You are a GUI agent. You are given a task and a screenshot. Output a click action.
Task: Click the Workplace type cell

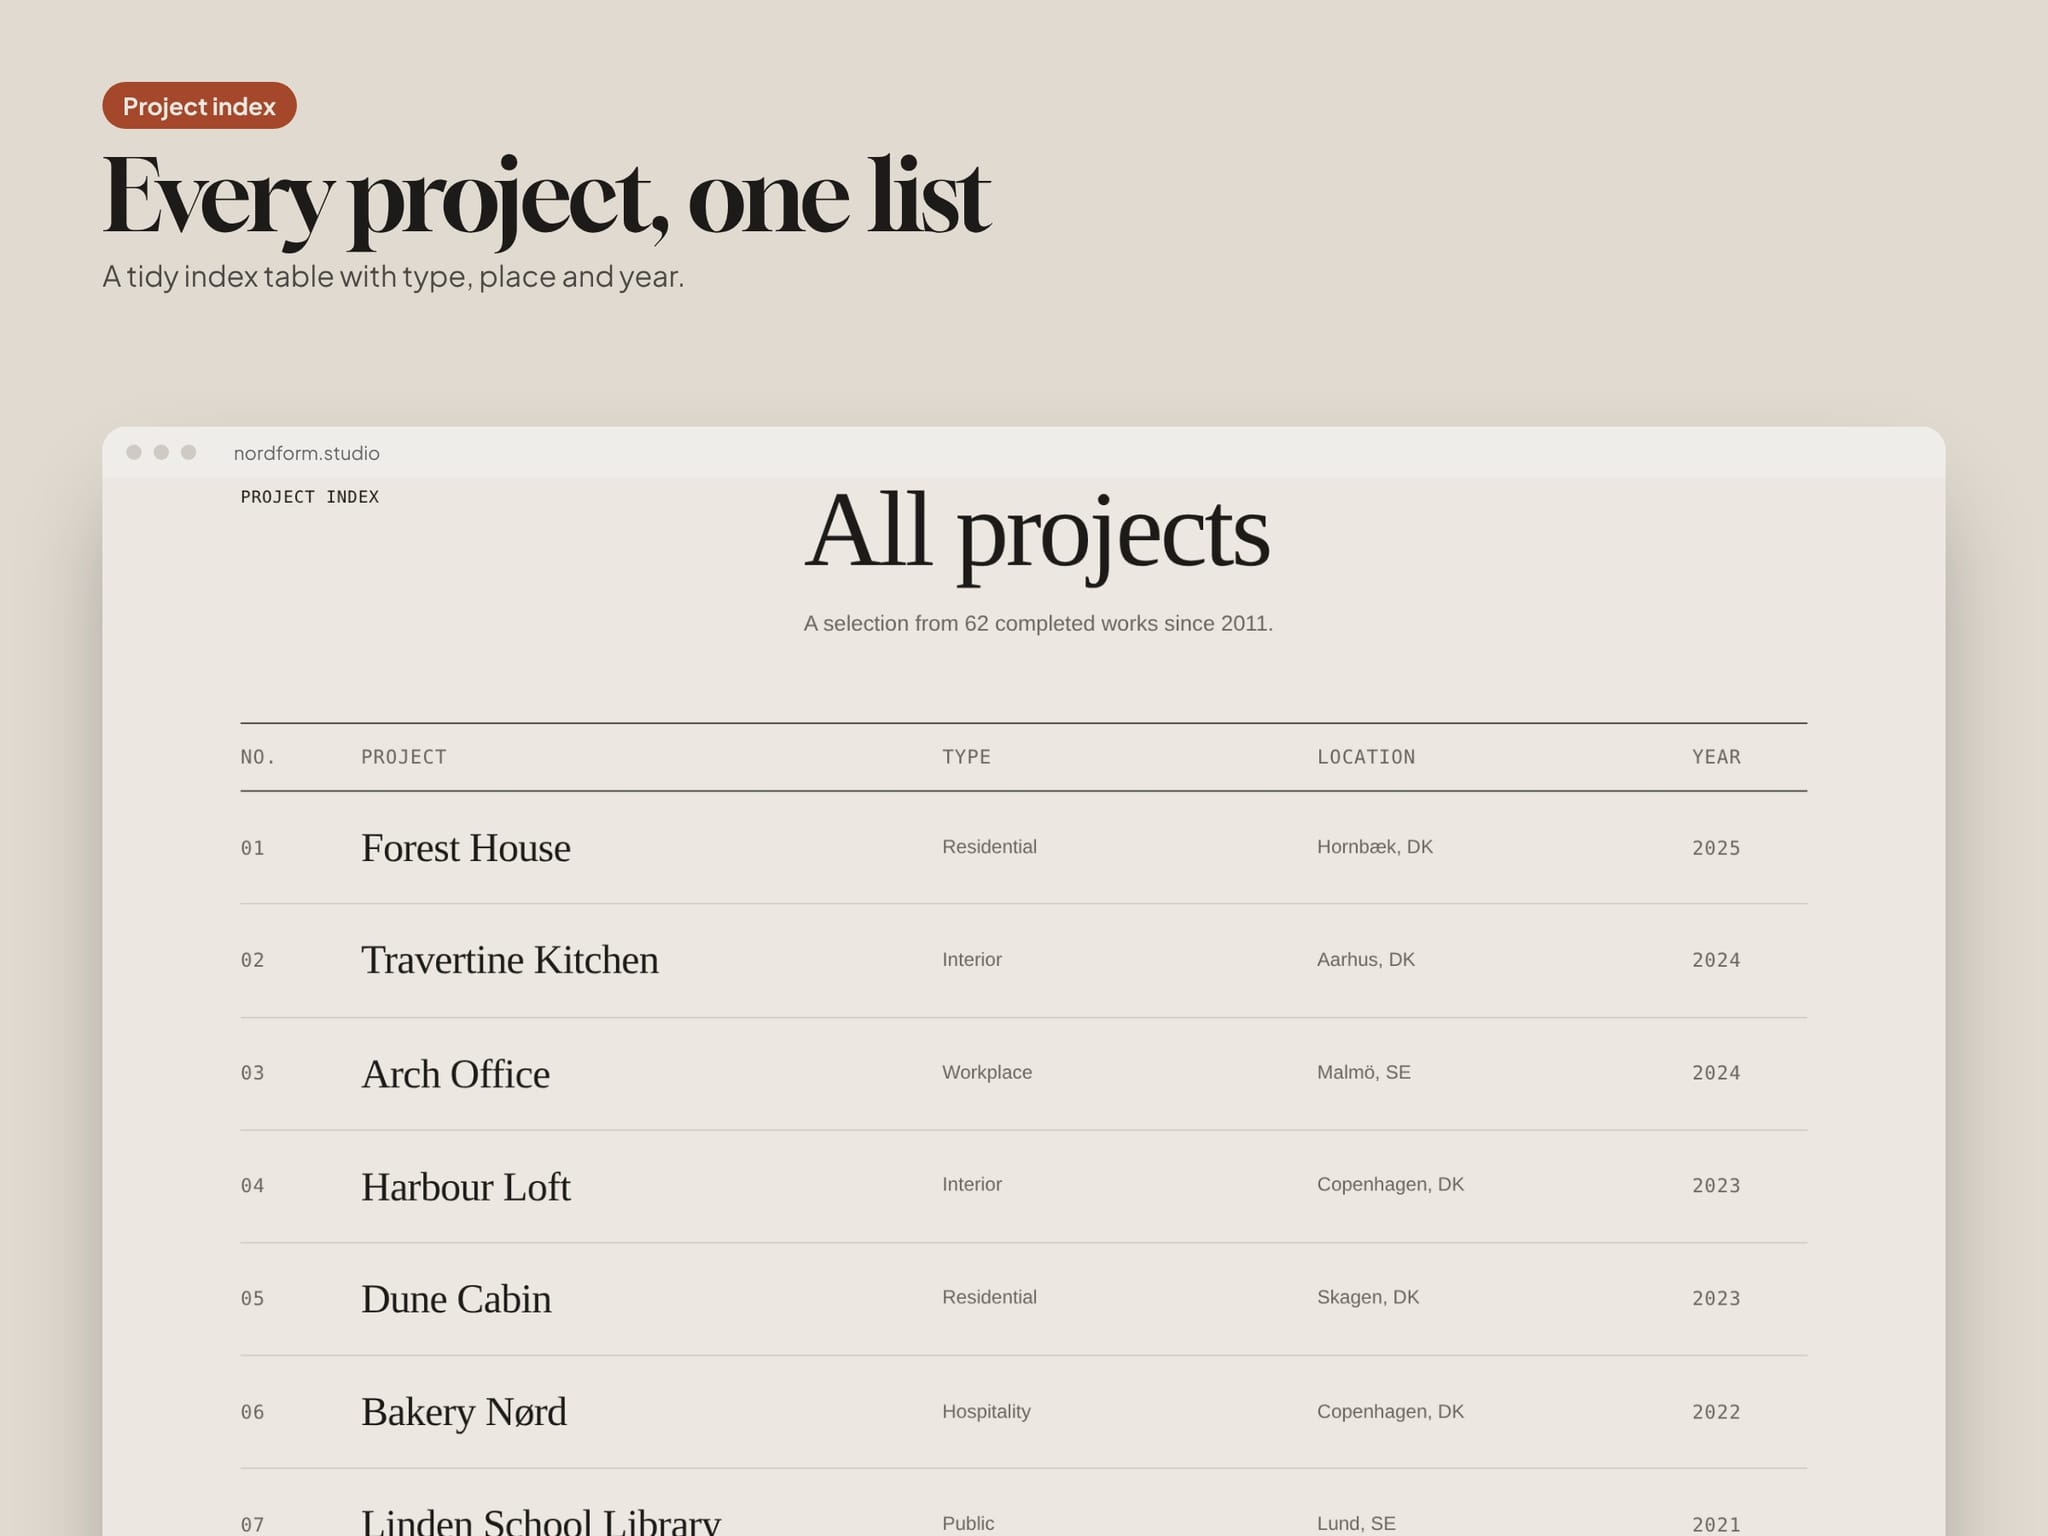987,1072
